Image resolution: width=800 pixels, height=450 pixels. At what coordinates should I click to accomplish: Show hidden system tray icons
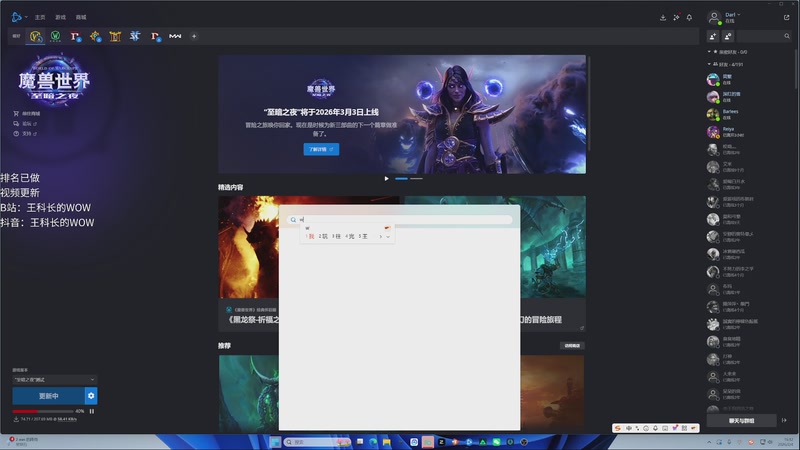[x=709, y=442]
